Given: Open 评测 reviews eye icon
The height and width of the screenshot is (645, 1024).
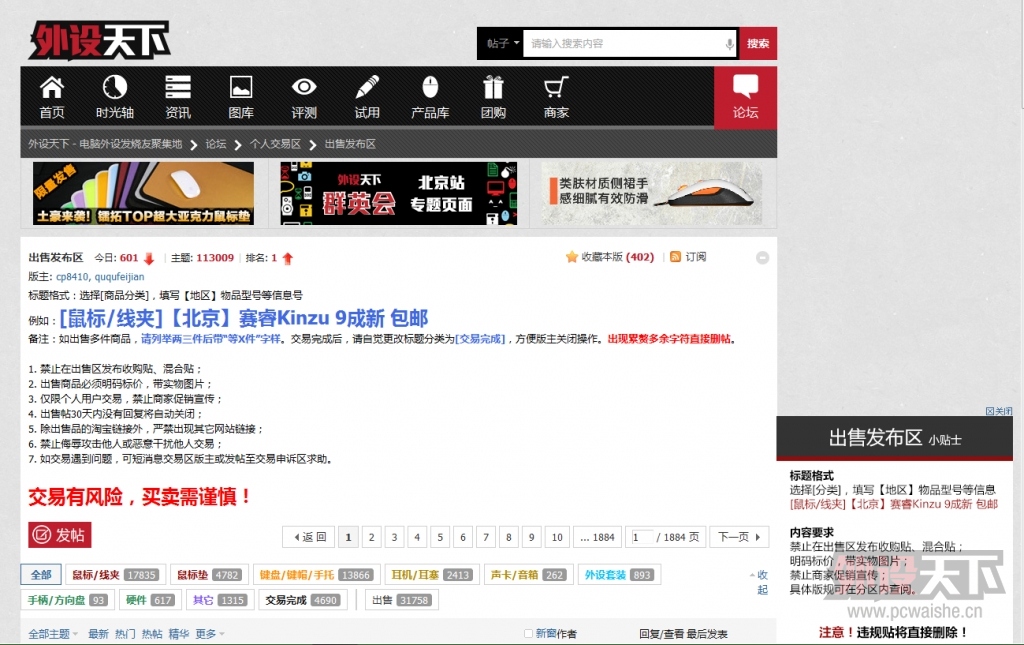Looking at the screenshot, I should point(304,97).
